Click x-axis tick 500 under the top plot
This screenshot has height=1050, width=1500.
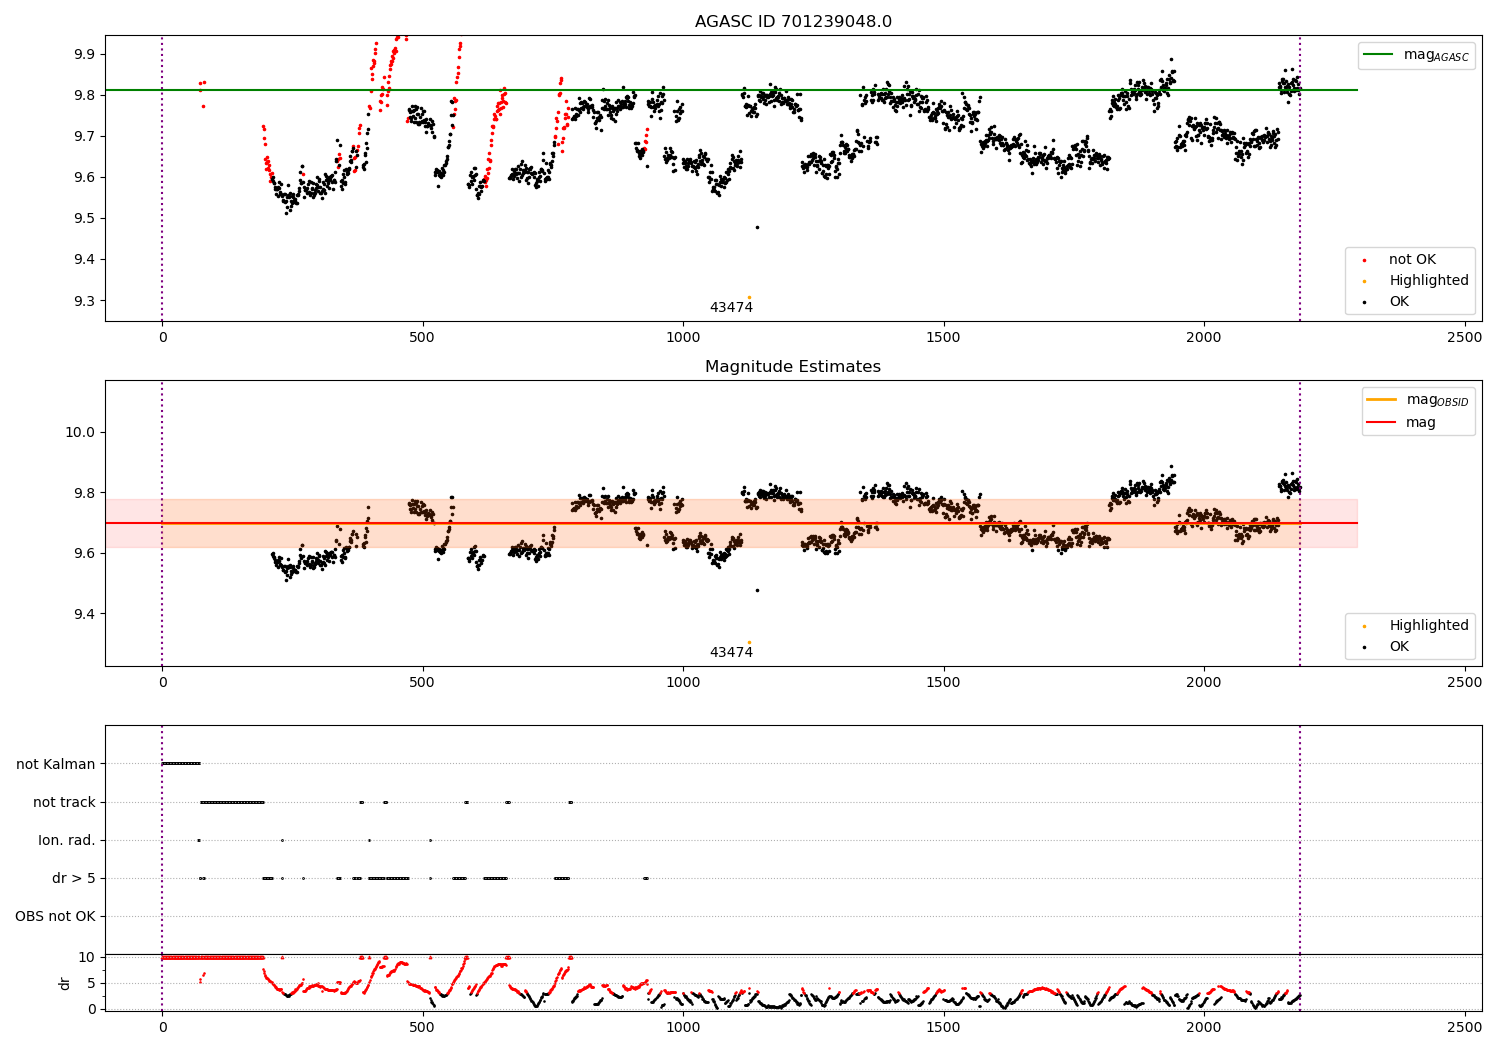422,338
